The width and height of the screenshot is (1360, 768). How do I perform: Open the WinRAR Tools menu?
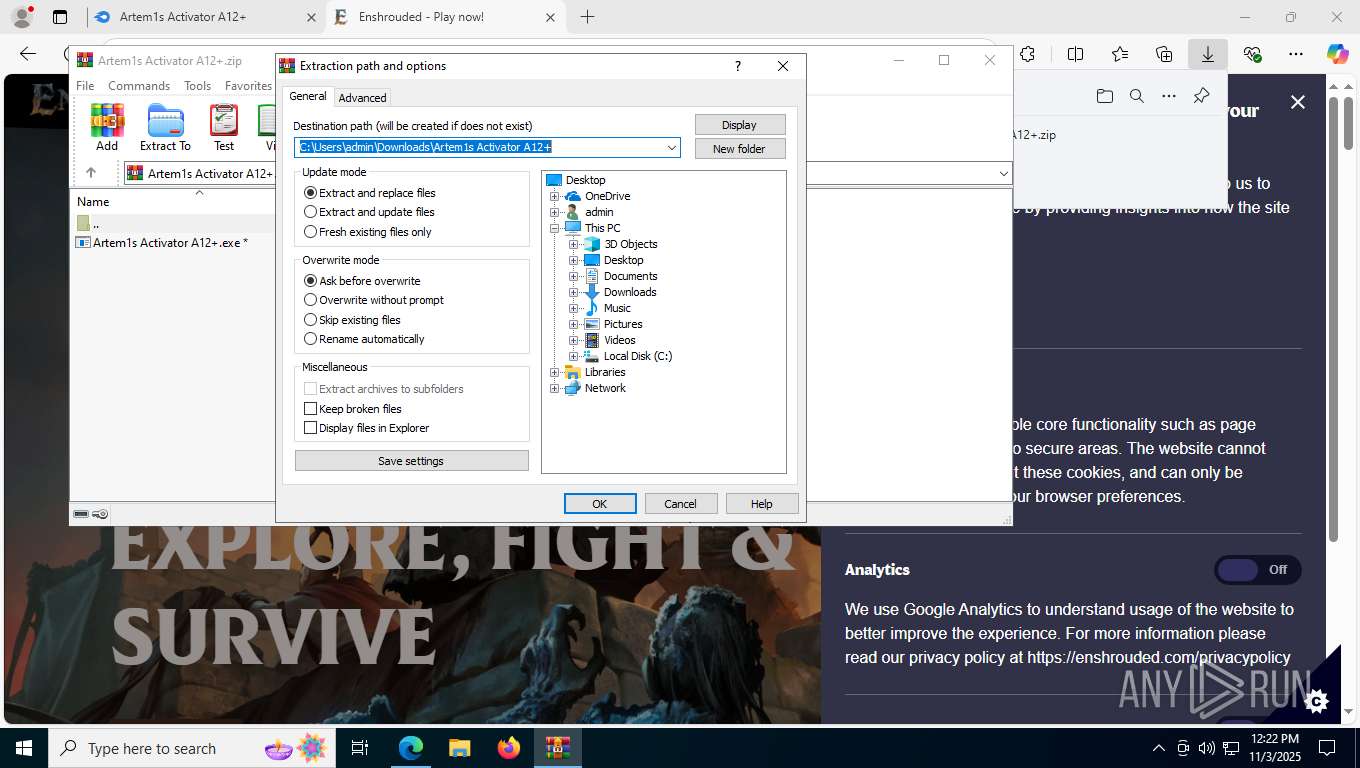pyautogui.click(x=198, y=86)
